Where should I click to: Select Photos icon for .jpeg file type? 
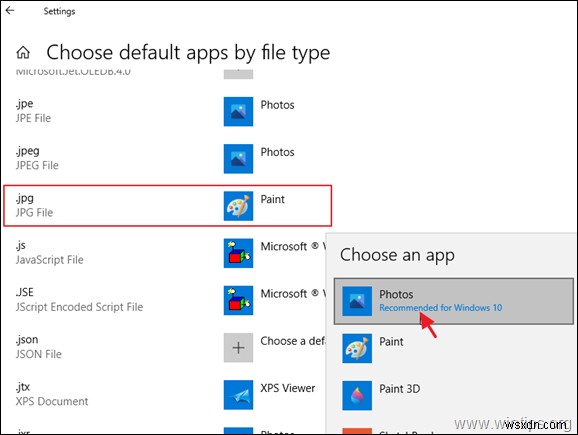[238, 159]
